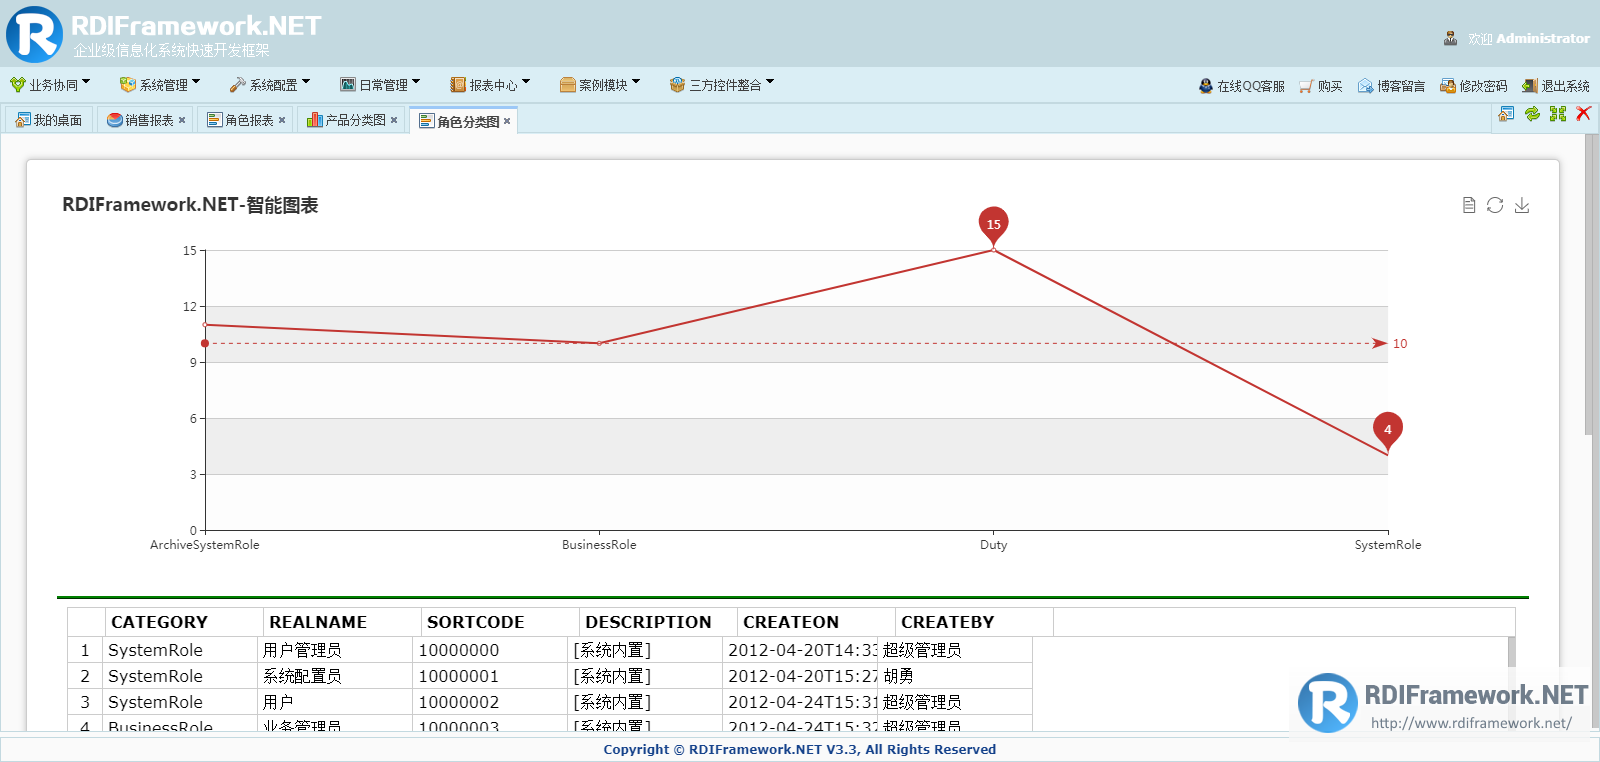Click the 我的桌面 tab icon
Screen dimensions: 1600x762
(23, 120)
